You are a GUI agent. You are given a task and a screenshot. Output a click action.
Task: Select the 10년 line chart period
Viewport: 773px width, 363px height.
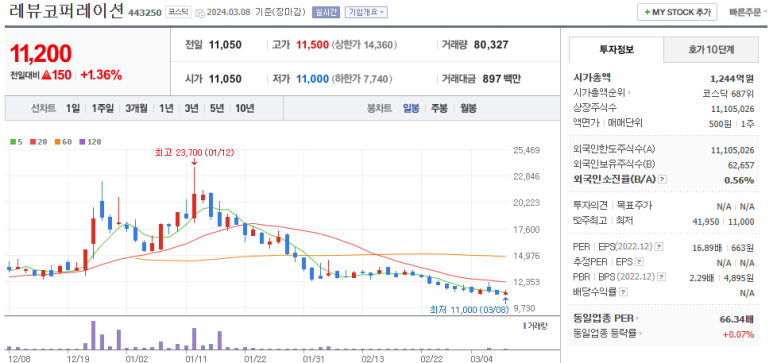[x=245, y=109]
